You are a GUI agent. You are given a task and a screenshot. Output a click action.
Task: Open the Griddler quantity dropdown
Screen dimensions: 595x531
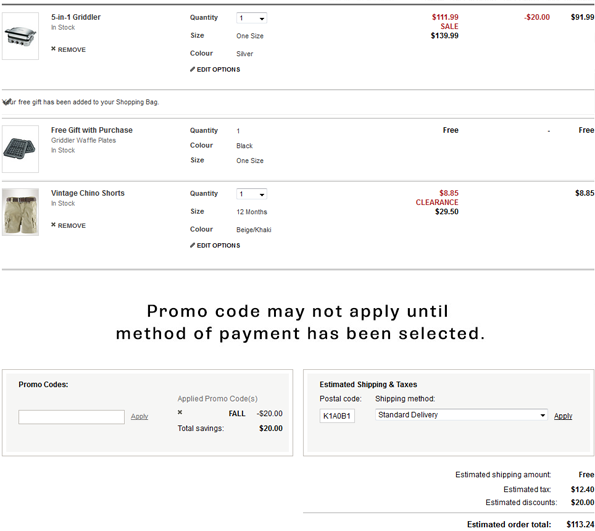[252, 18]
